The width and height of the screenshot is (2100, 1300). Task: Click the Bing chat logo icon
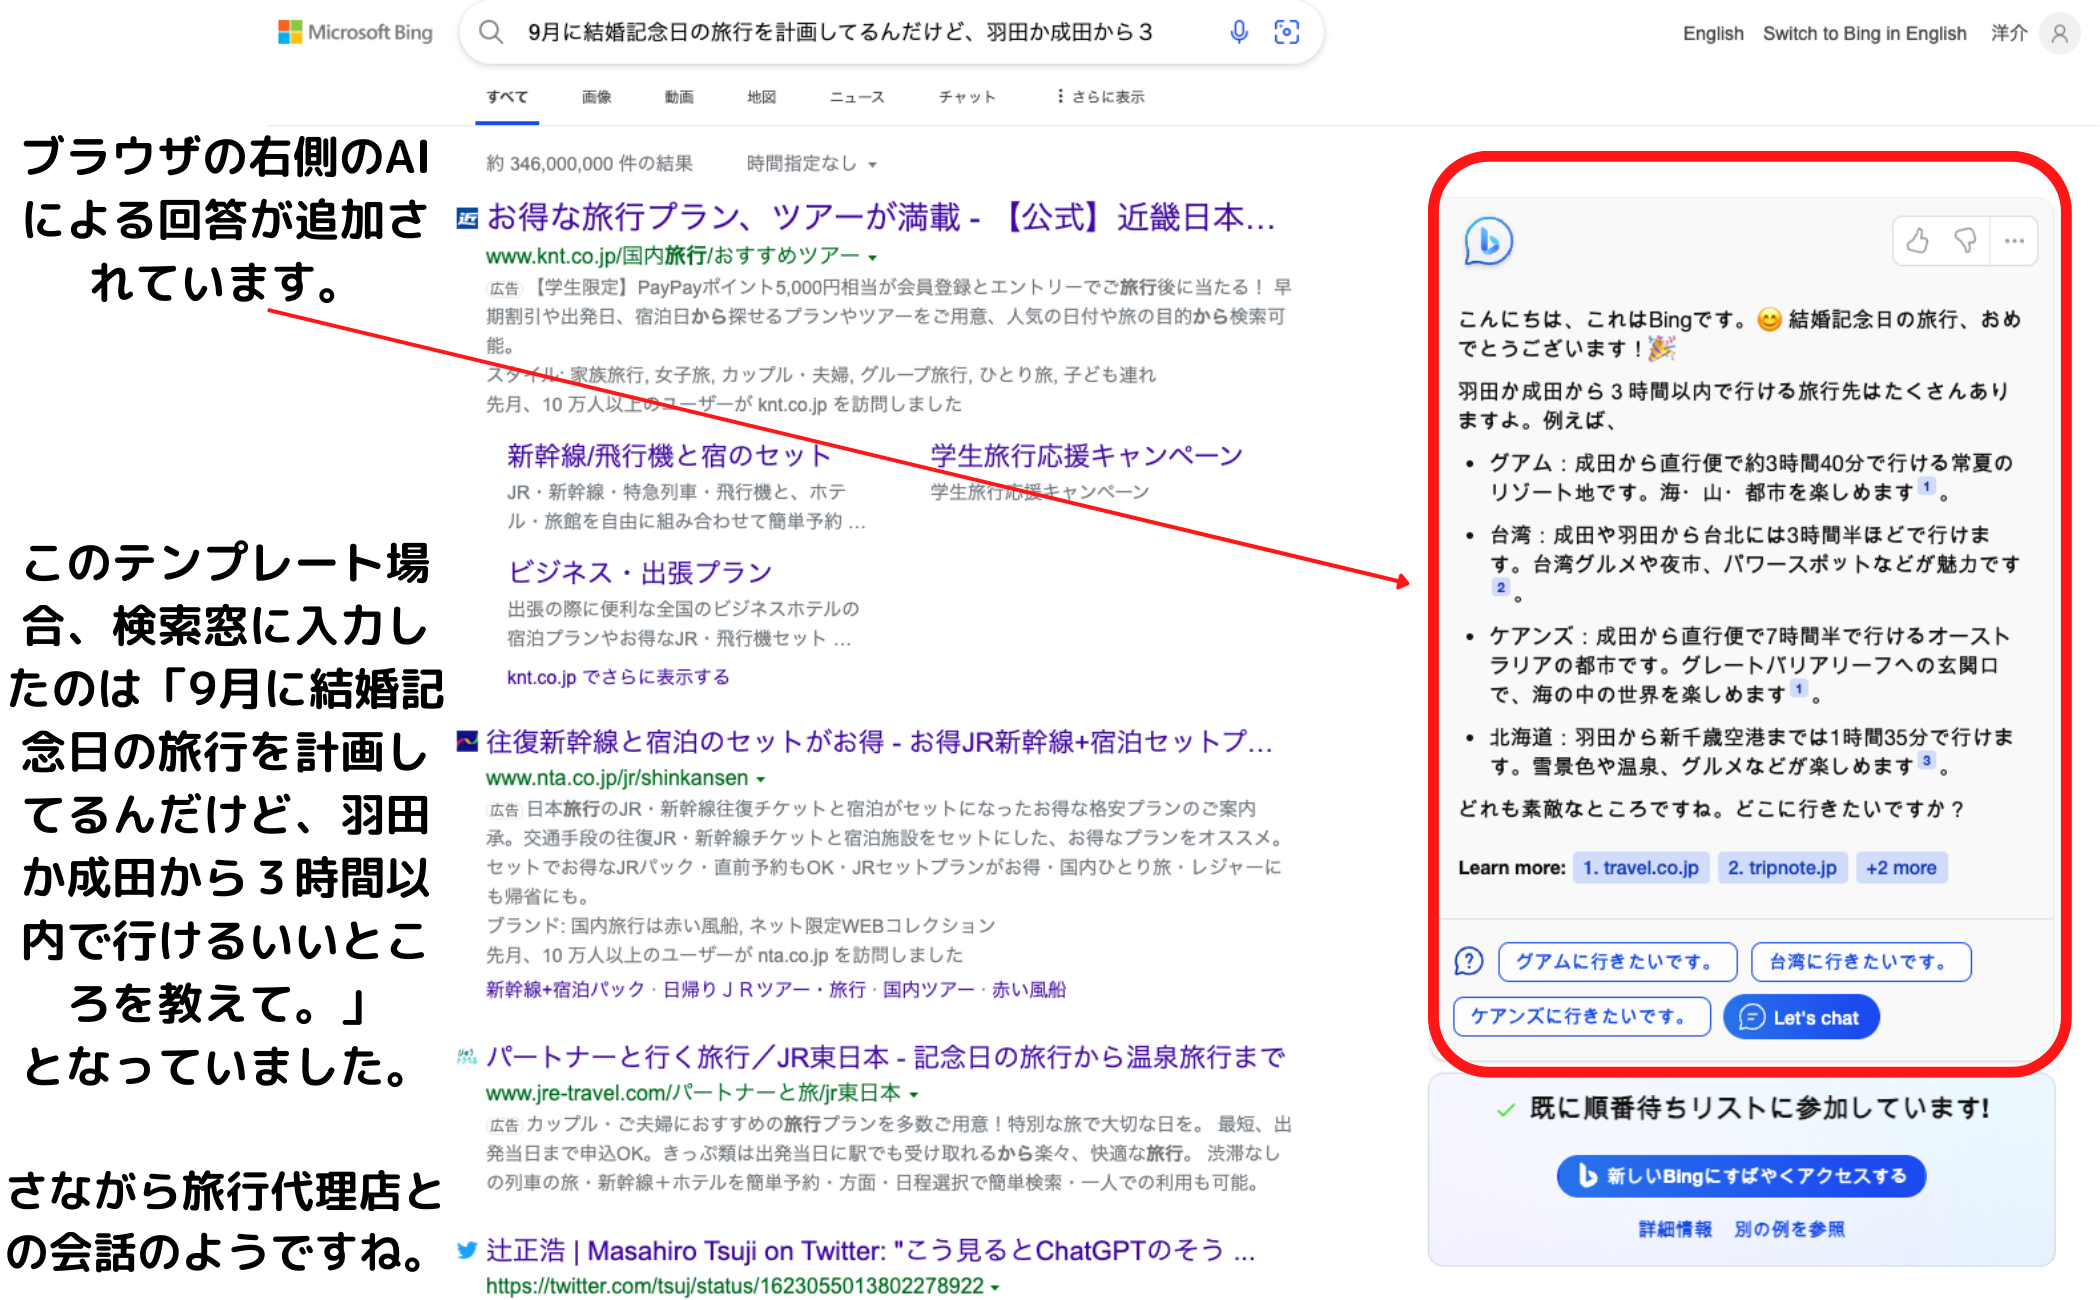point(1488,241)
